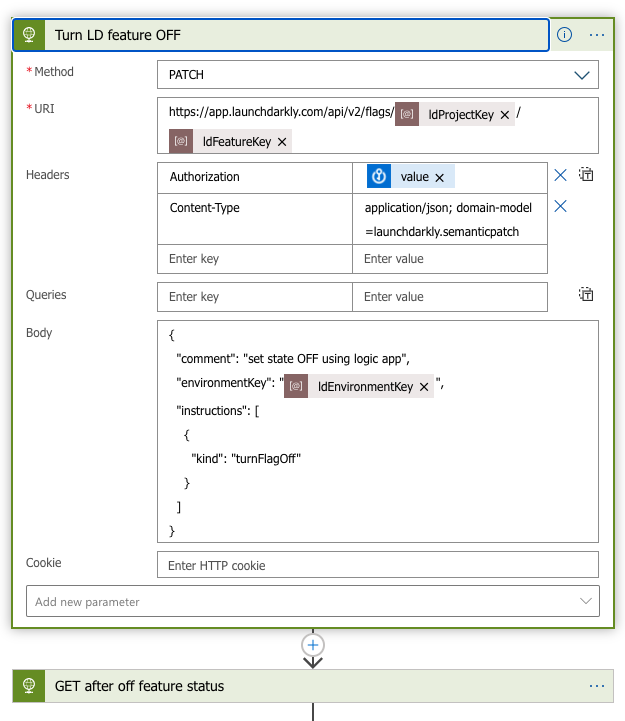Click the ldProjectKey parameter icon
This screenshot has width=625, height=721.
pyautogui.click(x=407, y=114)
